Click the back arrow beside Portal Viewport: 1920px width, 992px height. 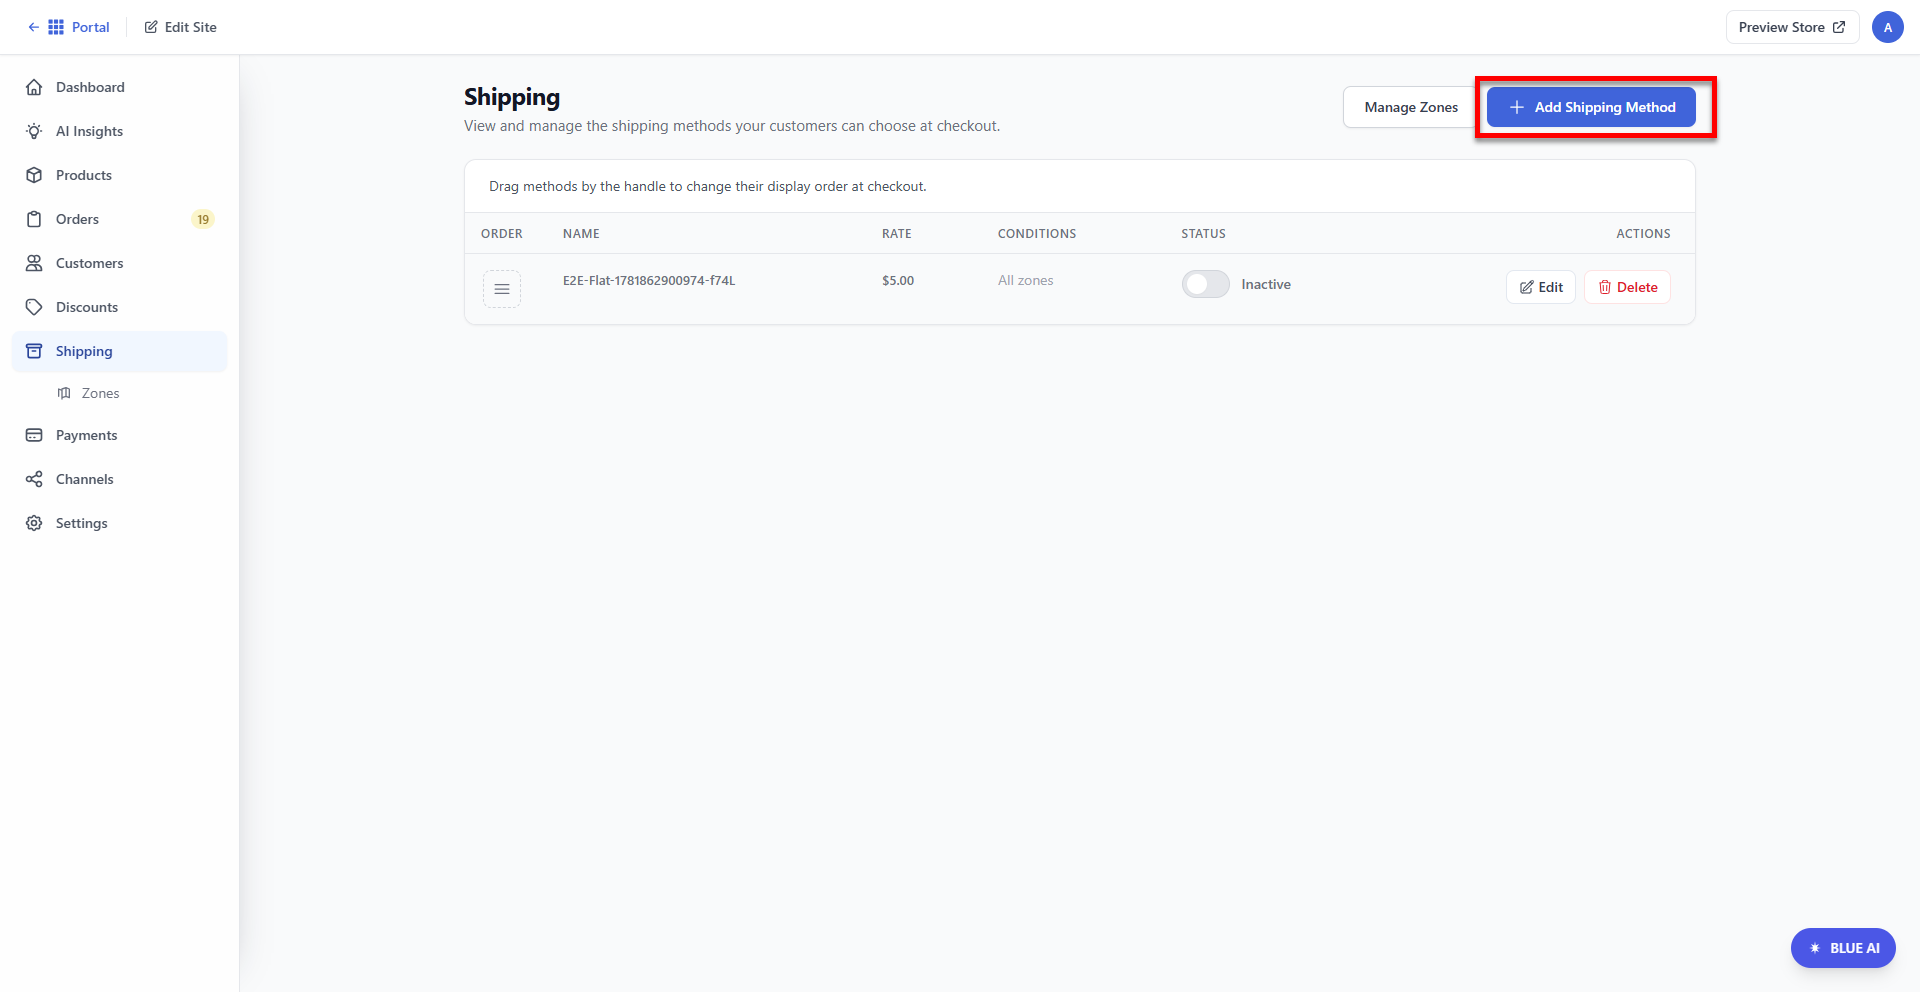pyautogui.click(x=34, y=27)
